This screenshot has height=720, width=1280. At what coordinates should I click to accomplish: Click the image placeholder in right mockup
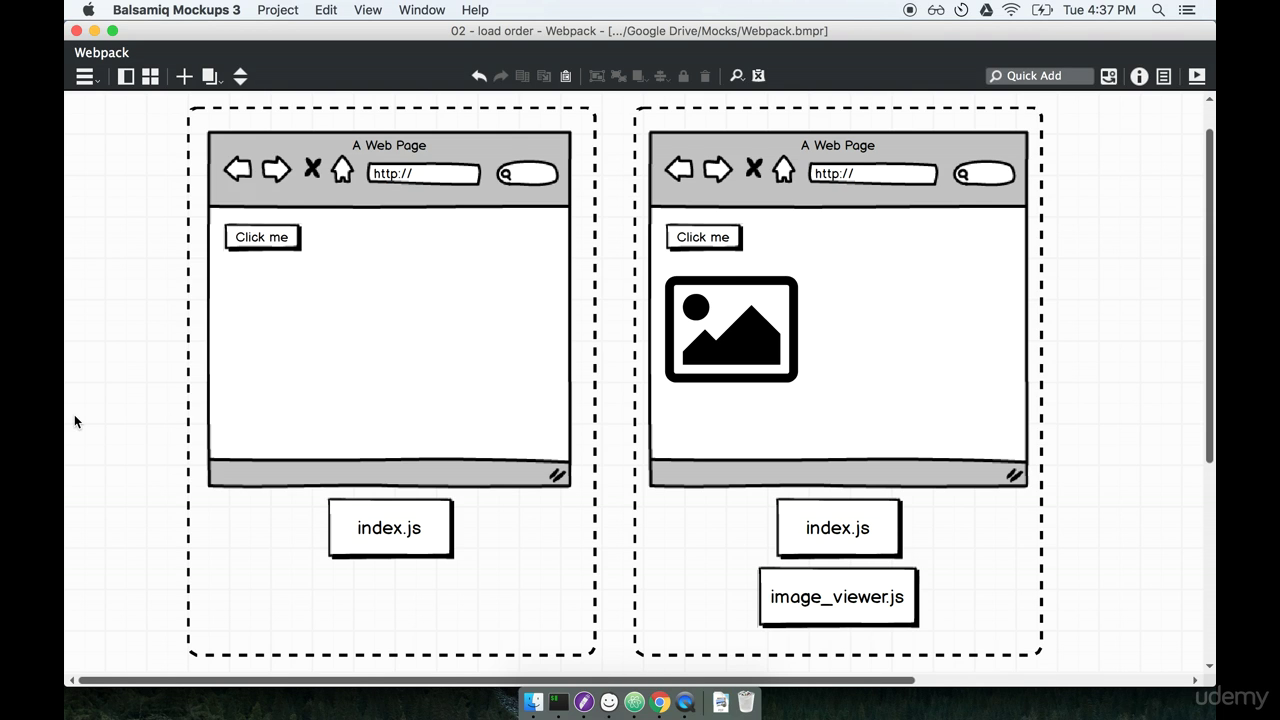731,329
